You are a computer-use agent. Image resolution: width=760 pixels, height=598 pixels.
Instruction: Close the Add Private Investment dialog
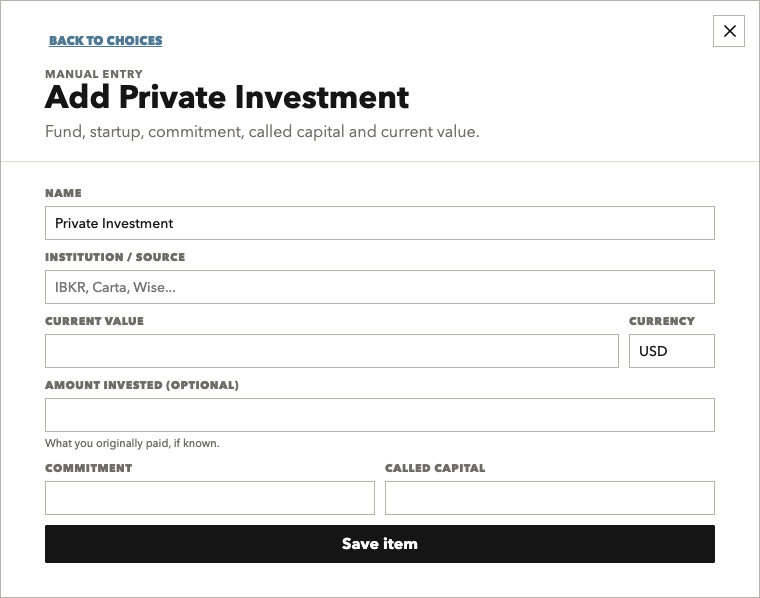[728, 31]
